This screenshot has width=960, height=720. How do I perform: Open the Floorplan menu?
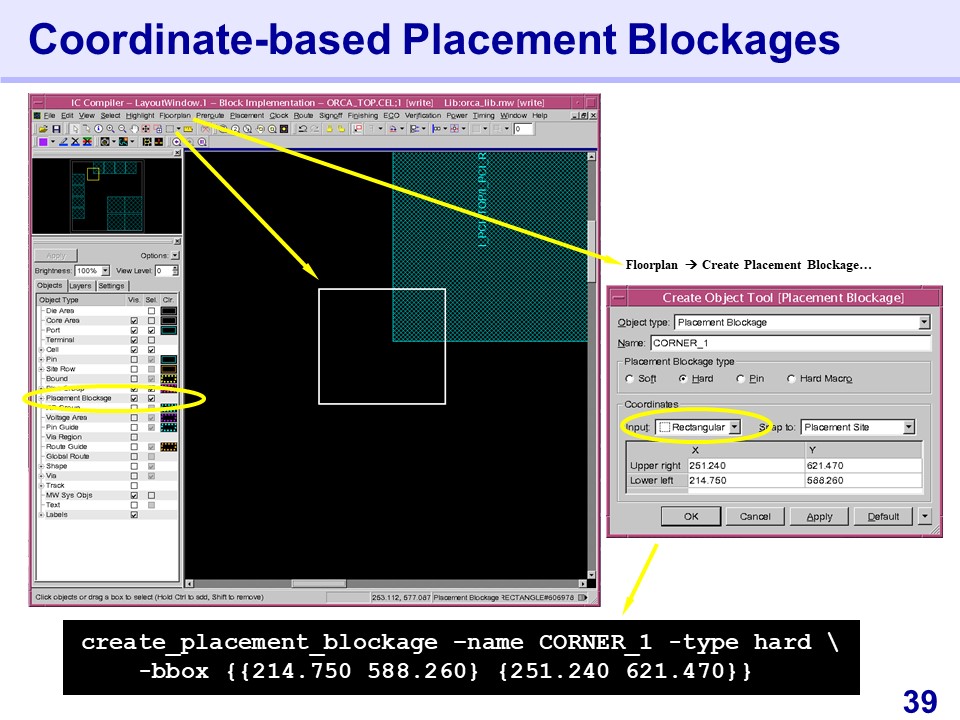pyautogui.click(x=174, y=116)
